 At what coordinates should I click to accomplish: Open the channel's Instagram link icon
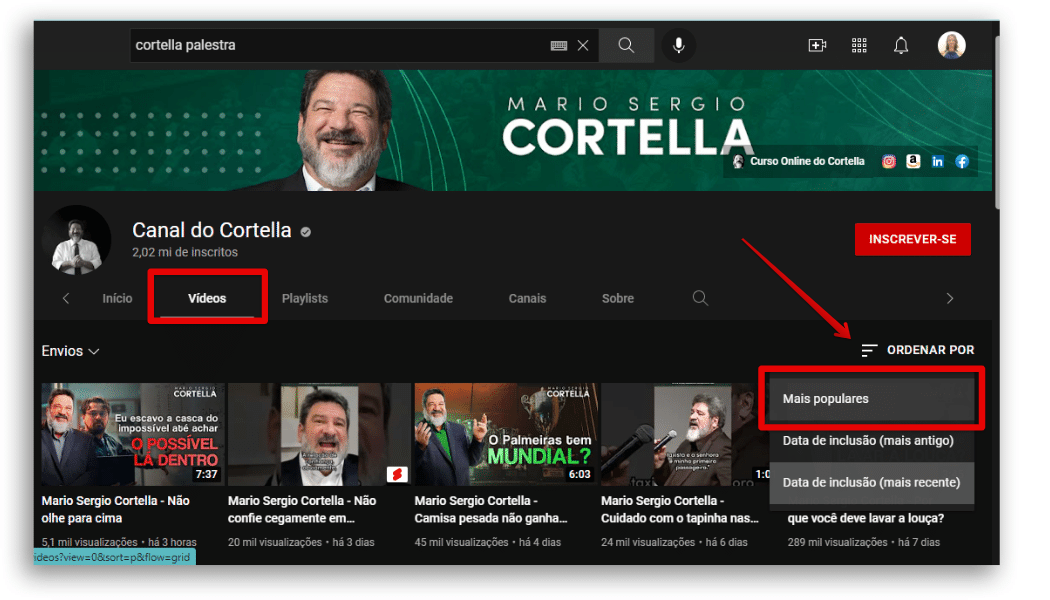(889, 161)
